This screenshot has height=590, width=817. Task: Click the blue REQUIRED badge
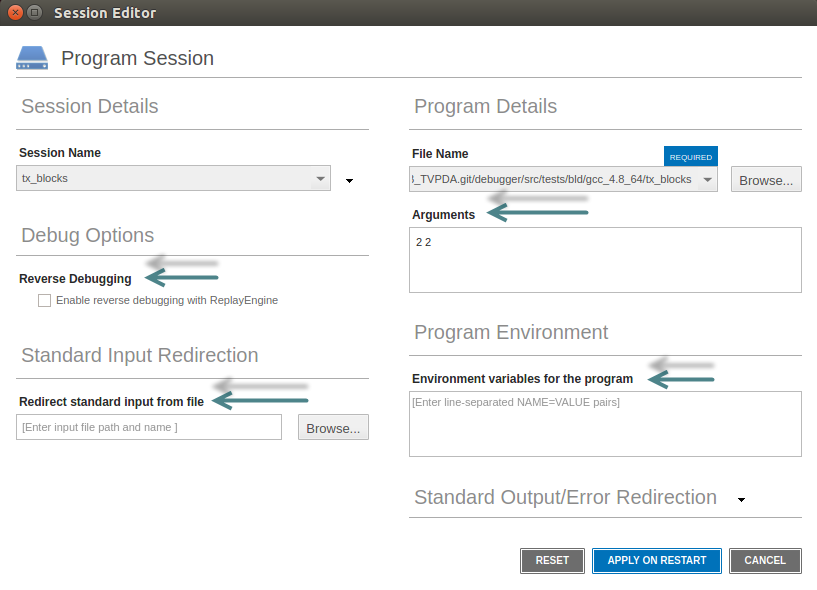coord(690,157)
